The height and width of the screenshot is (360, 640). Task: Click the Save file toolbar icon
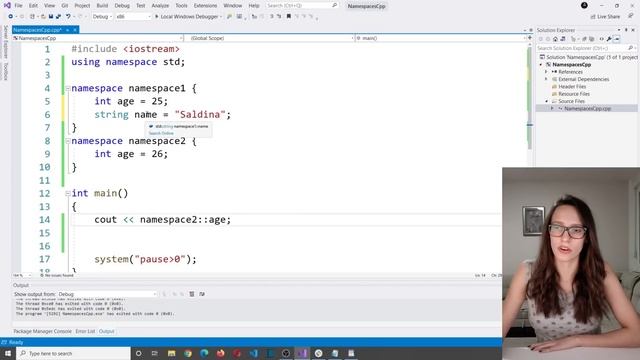coord(51,17)
